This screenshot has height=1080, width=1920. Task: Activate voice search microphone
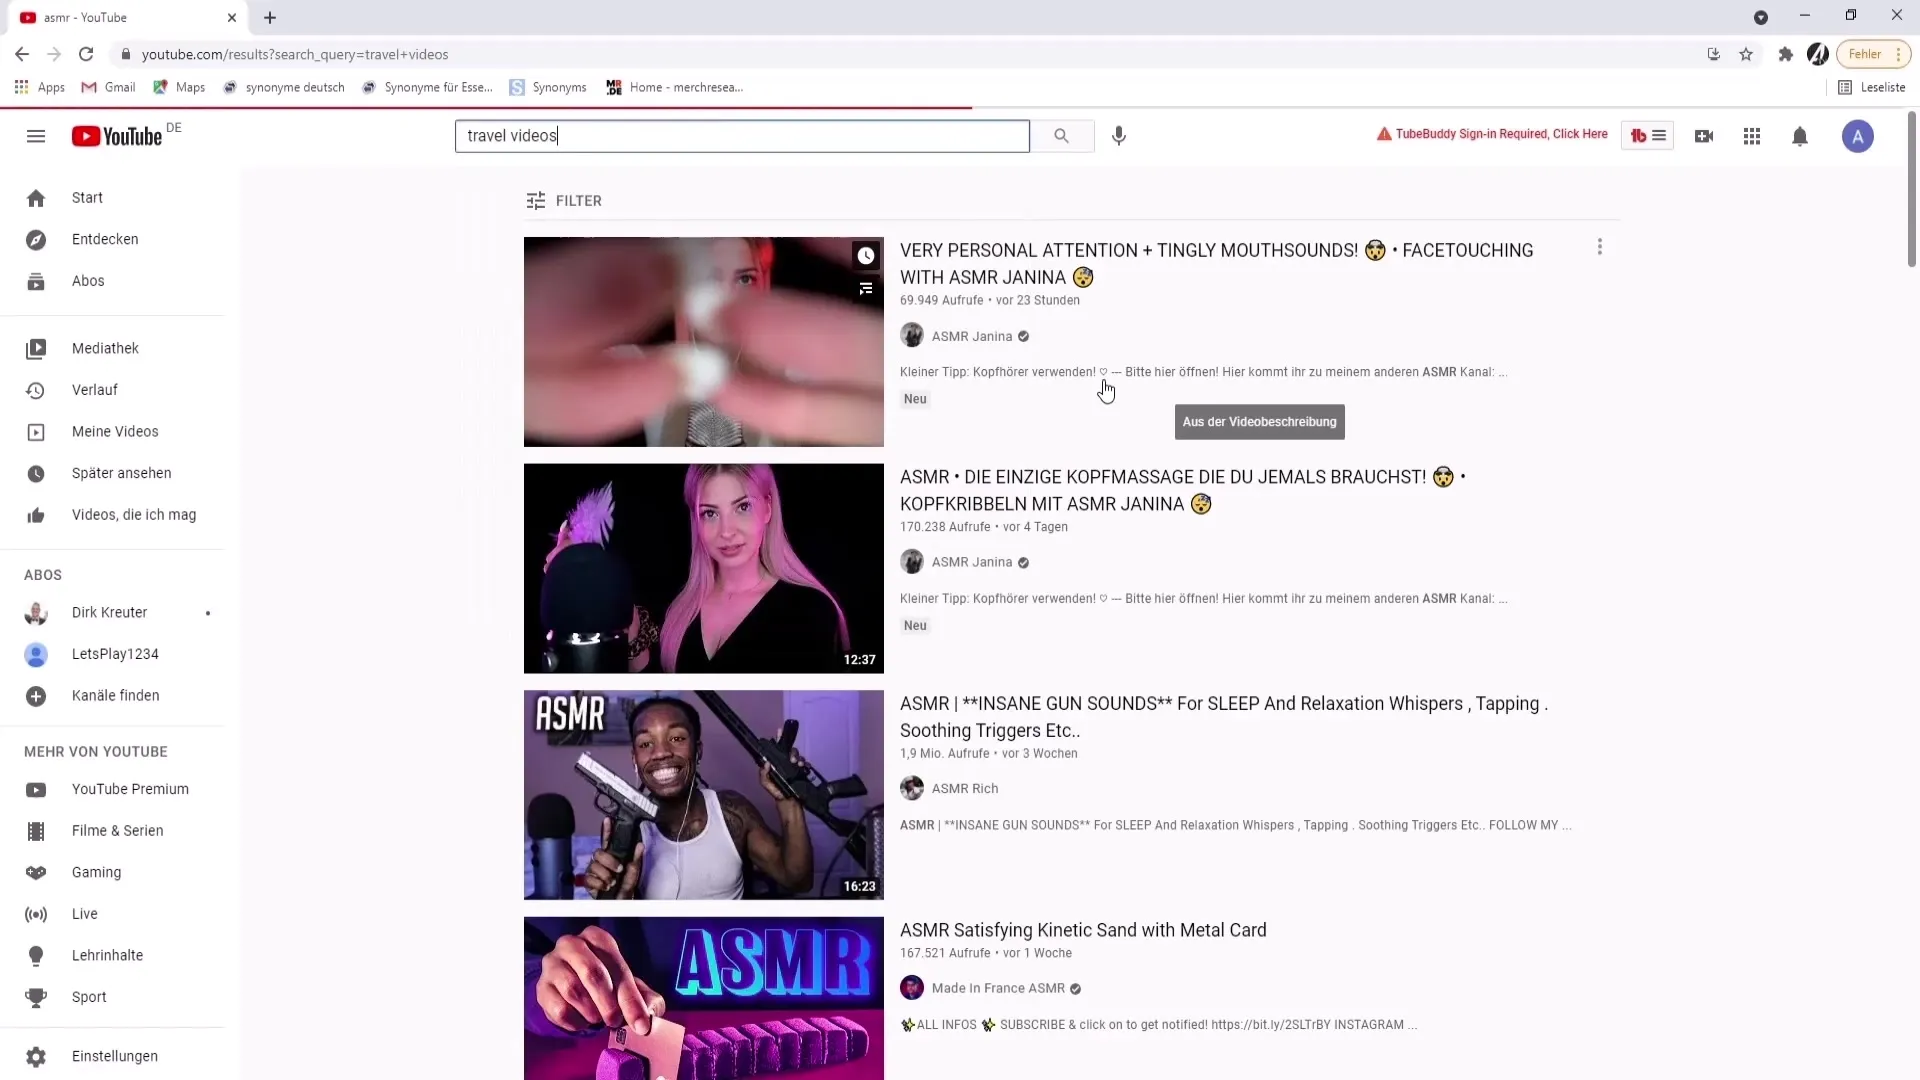point(1119,136)
